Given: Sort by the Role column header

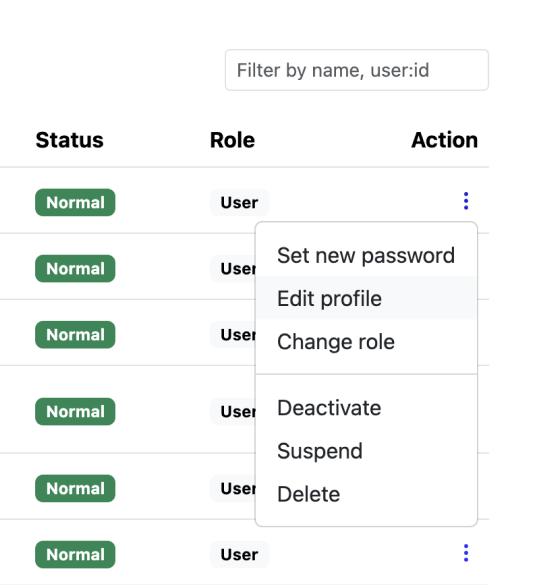Looking at the screenshot, I should [x=232, y=140].
